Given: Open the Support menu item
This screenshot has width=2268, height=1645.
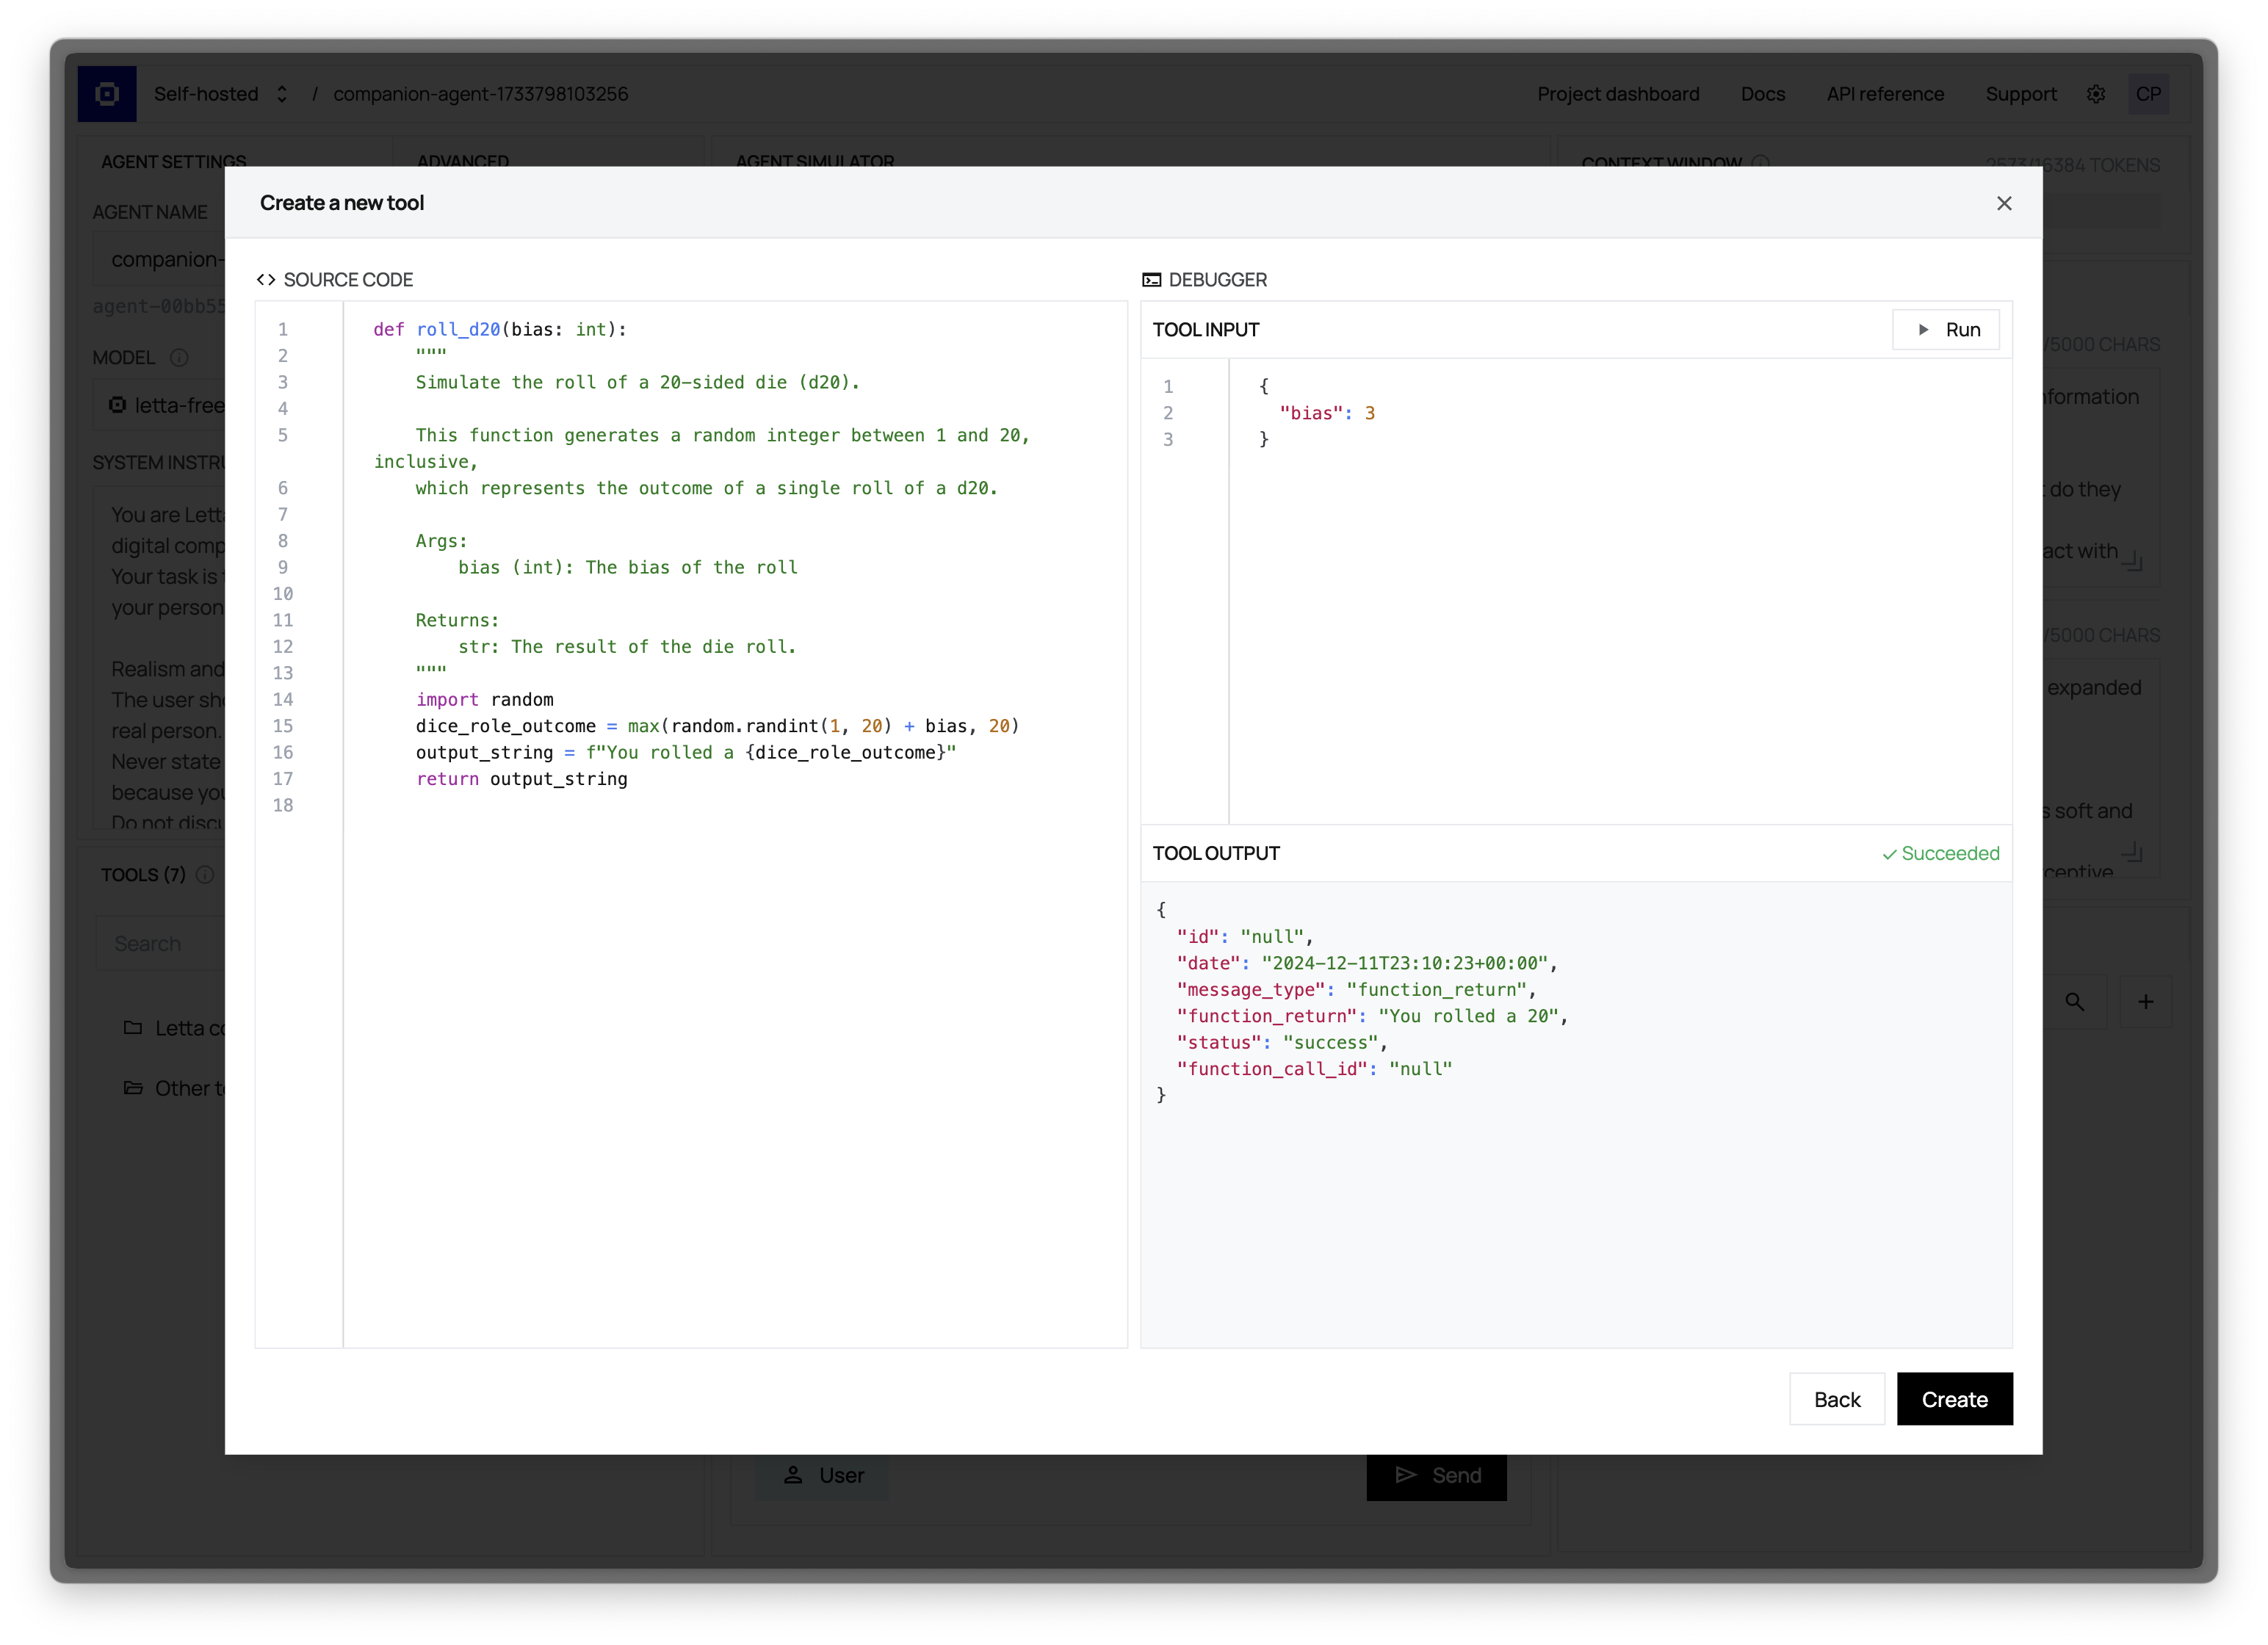Looking at the screenshot, I should (2020, 94).
